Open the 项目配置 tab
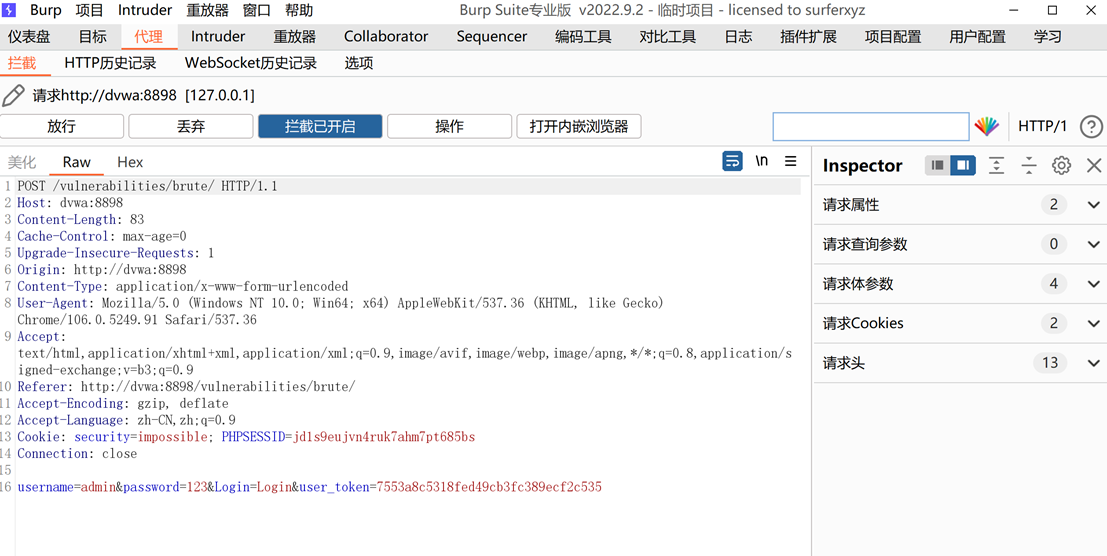This screenshot has width=1107, height=556. tap(893, 37)
